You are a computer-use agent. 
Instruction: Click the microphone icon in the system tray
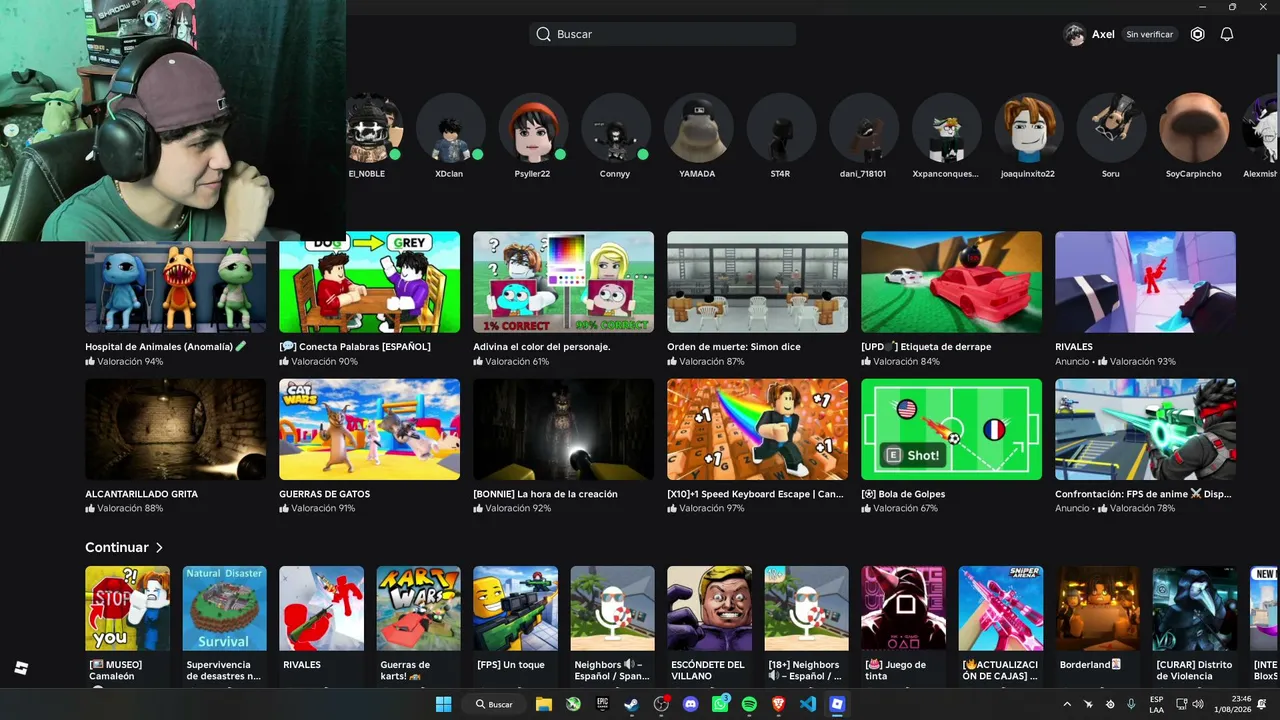(1131, 704)
